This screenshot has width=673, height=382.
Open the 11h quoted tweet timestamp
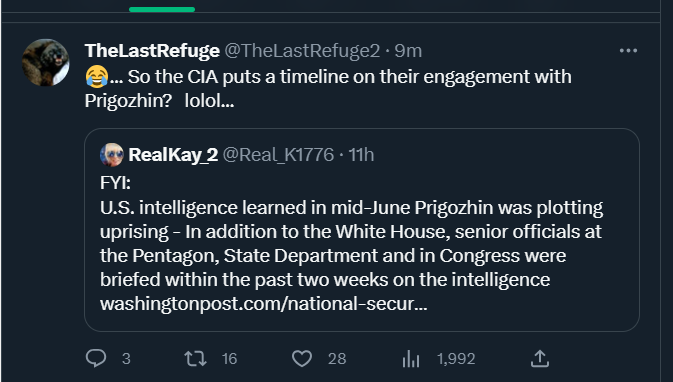[361, 155]
